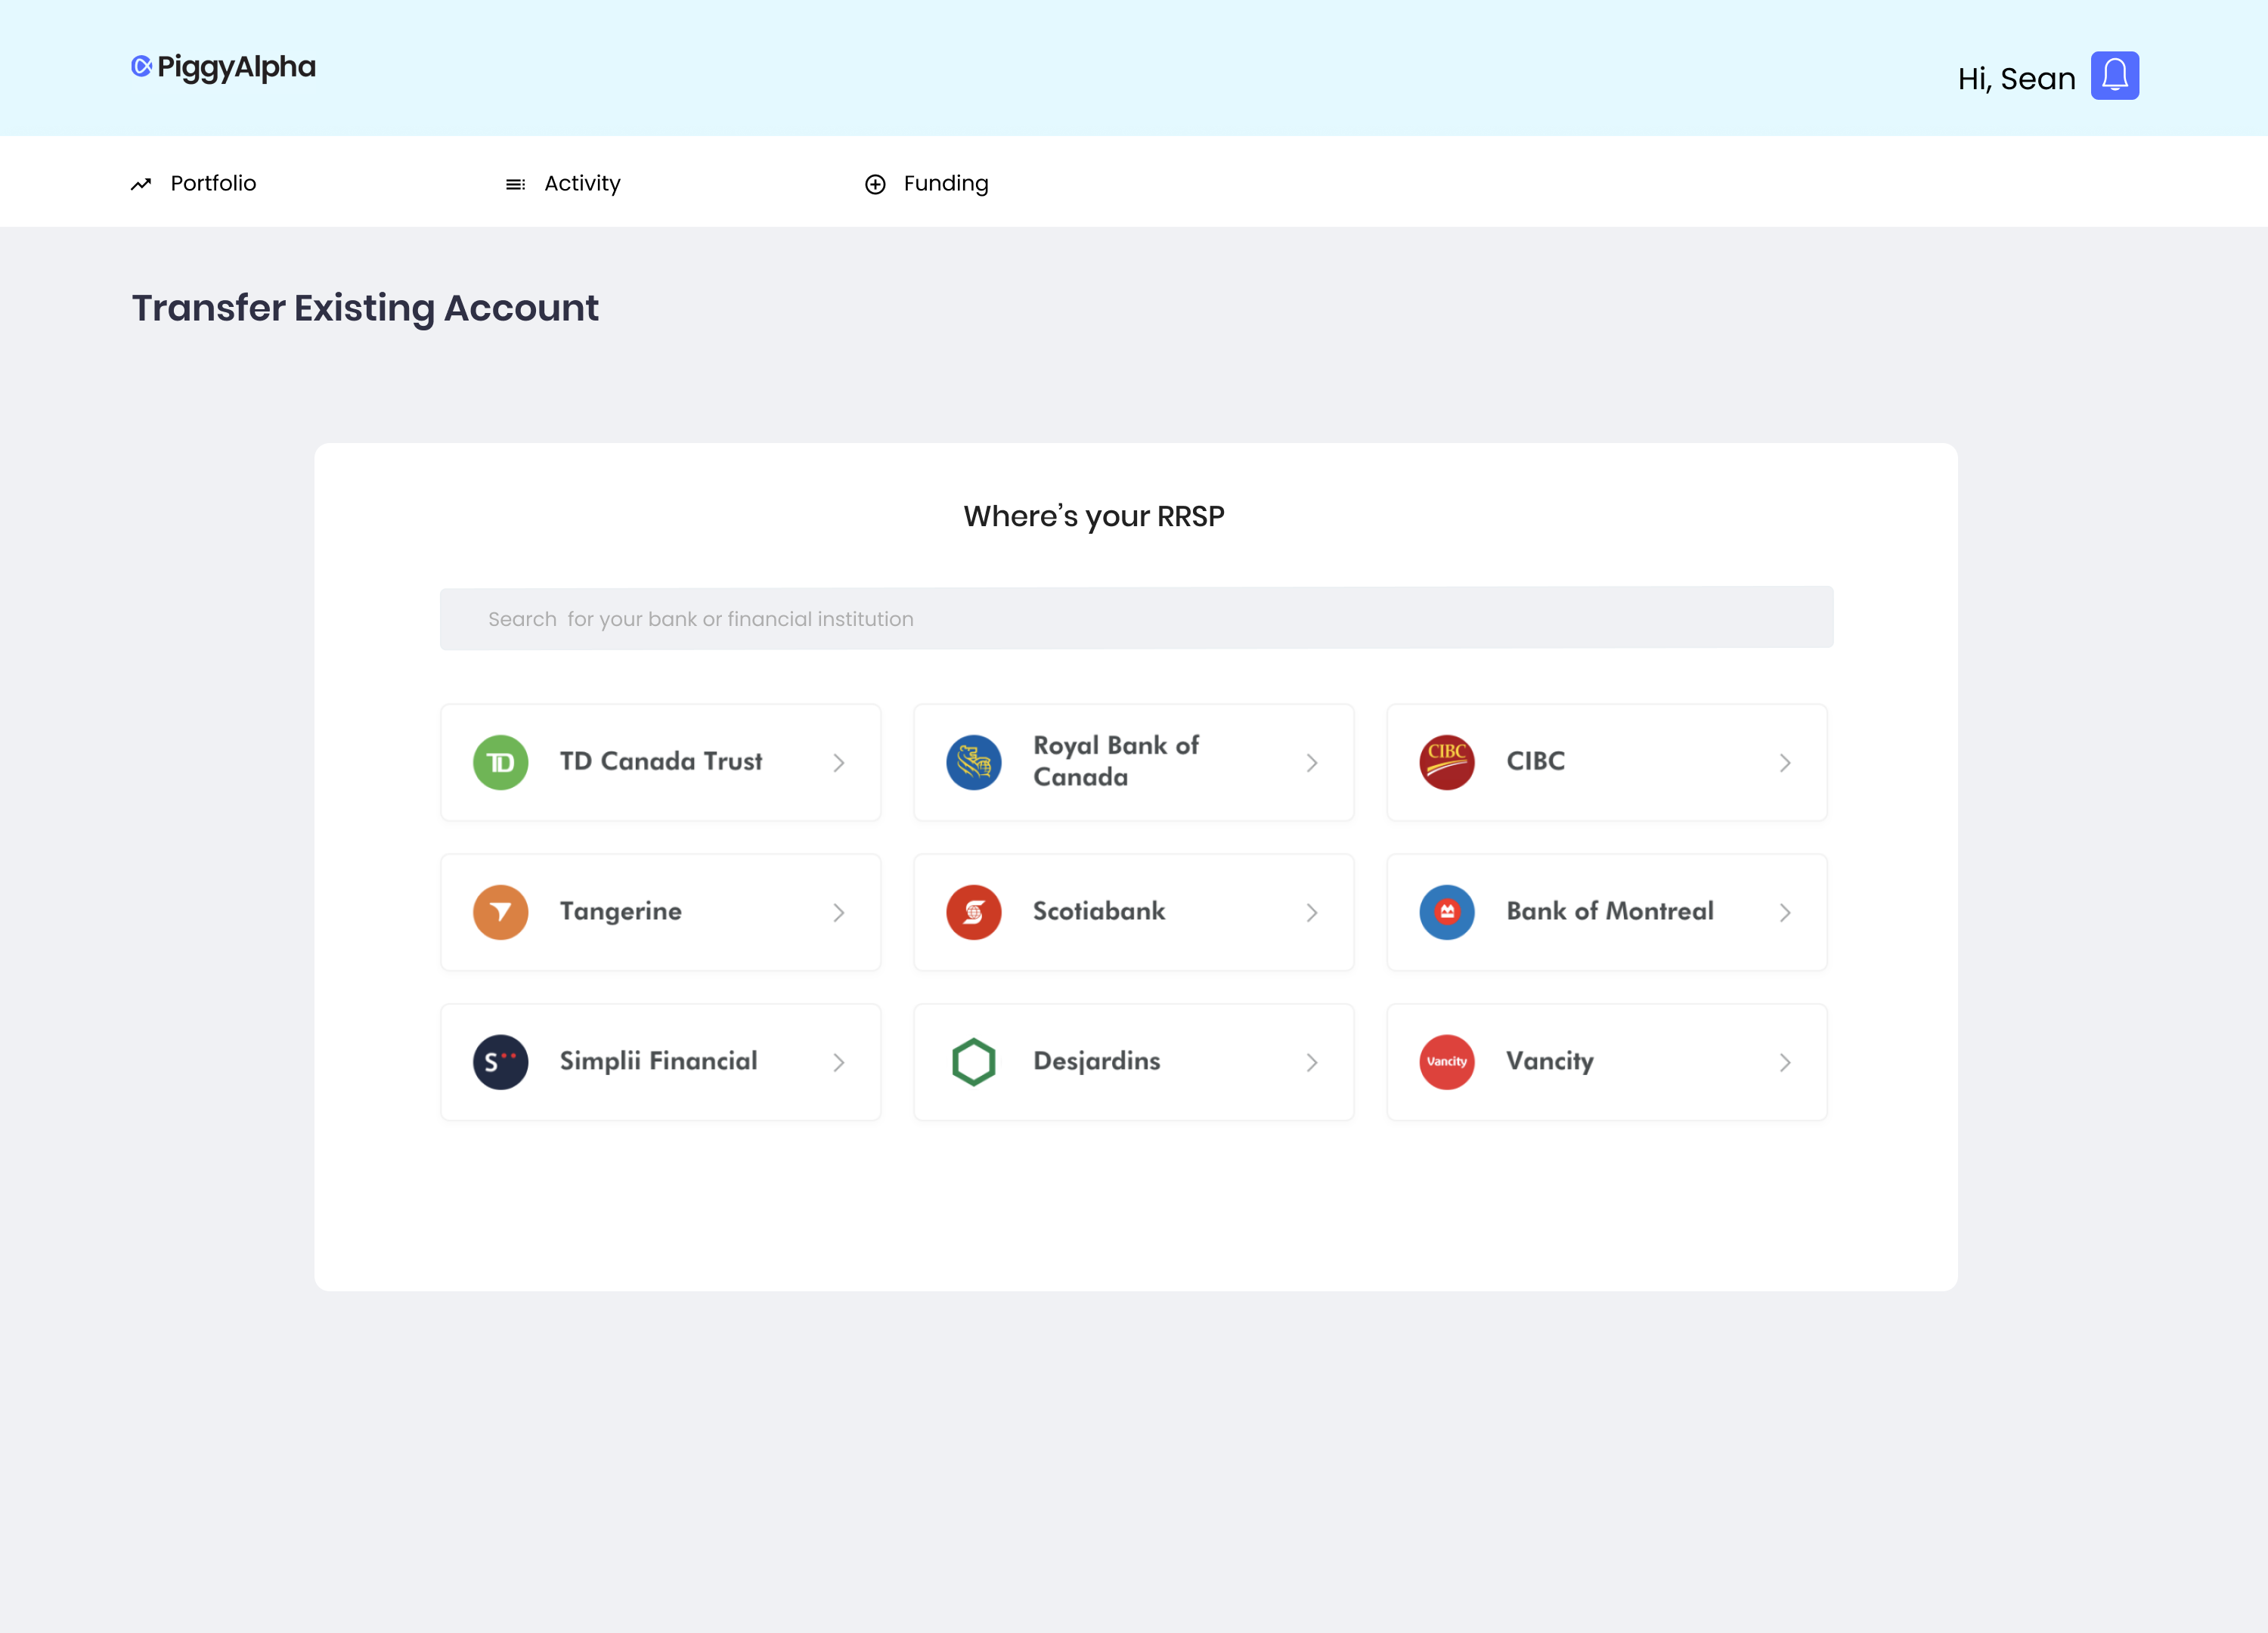Click chevron arrow on Vancity card
This screenshot has height=1633, width=2268.
point(1784,1062)
